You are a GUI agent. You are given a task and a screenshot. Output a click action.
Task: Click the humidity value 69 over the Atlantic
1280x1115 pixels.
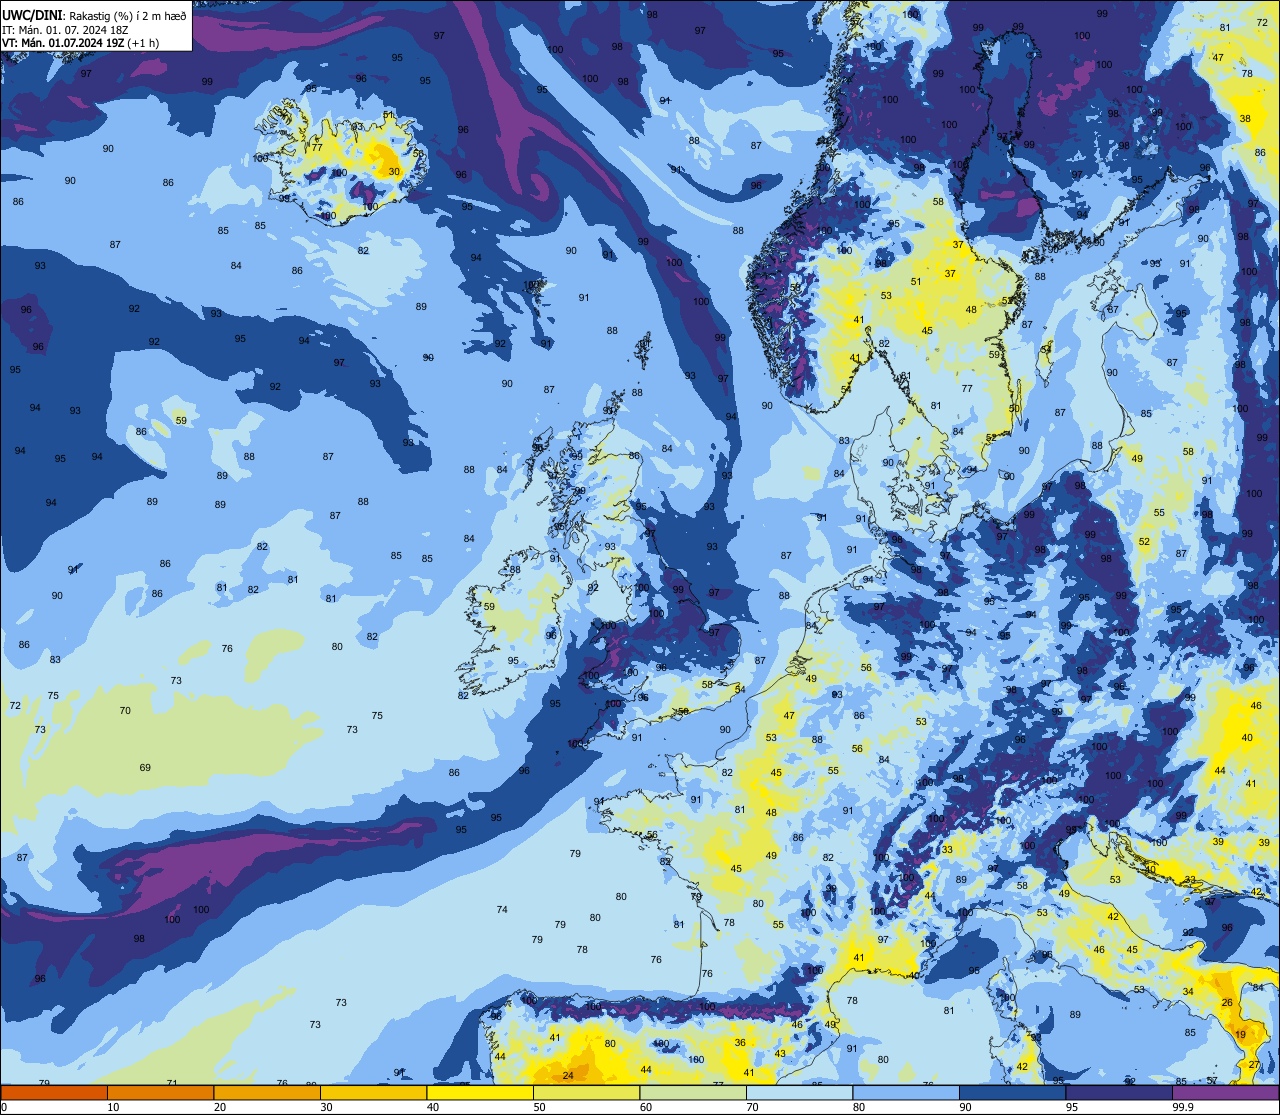(x=145, y=768)
